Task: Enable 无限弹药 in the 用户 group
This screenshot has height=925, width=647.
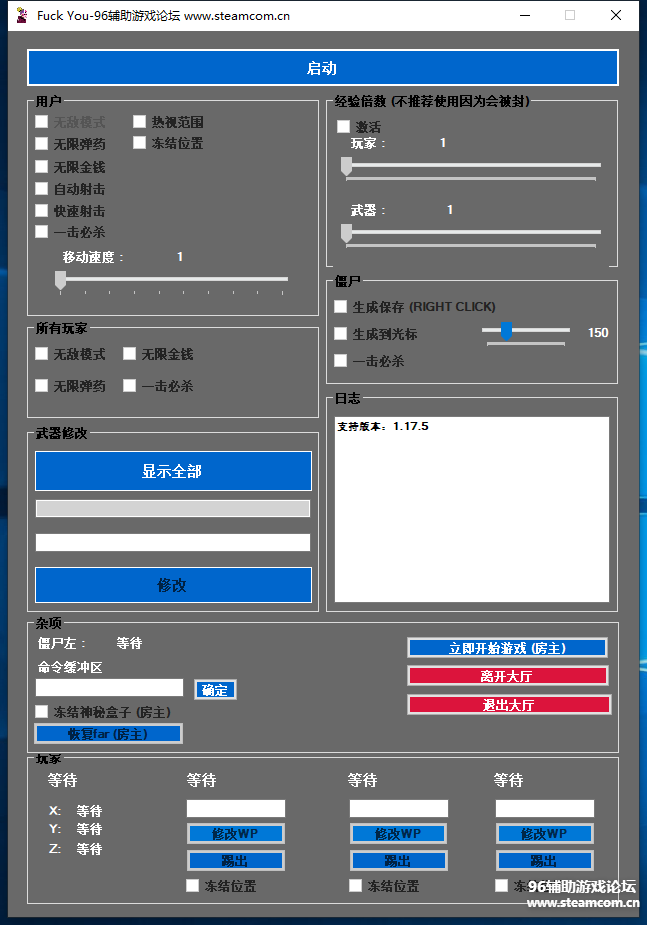Action: [41, 143]
